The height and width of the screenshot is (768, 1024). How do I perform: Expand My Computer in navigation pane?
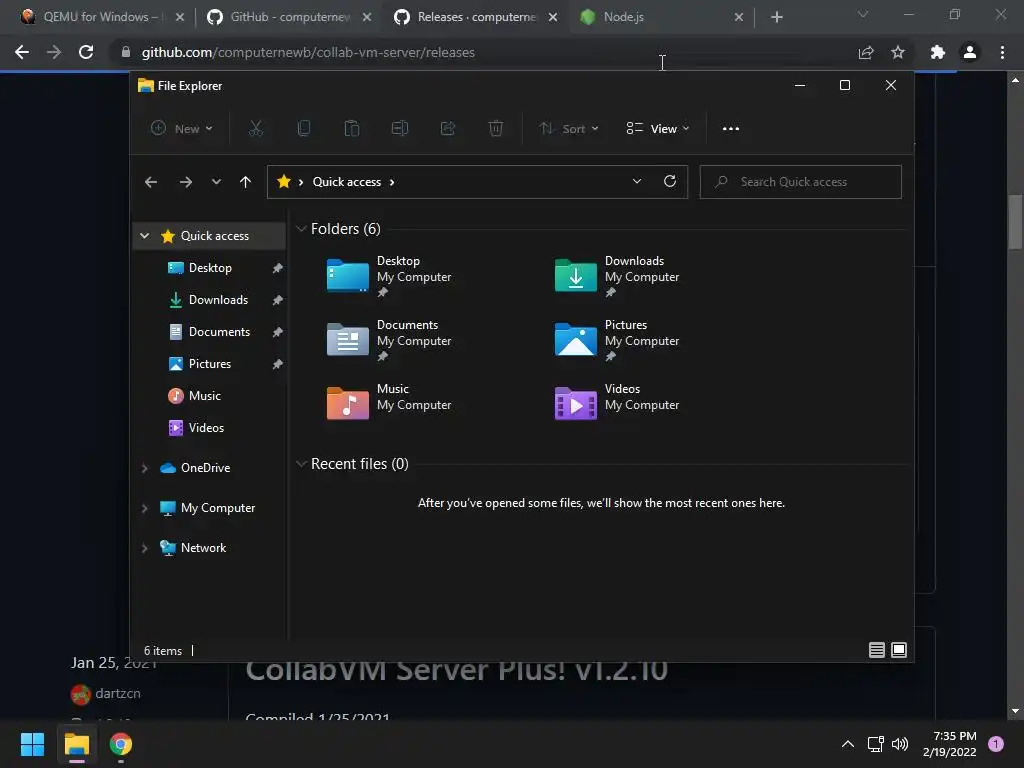(x=145, y=508)
